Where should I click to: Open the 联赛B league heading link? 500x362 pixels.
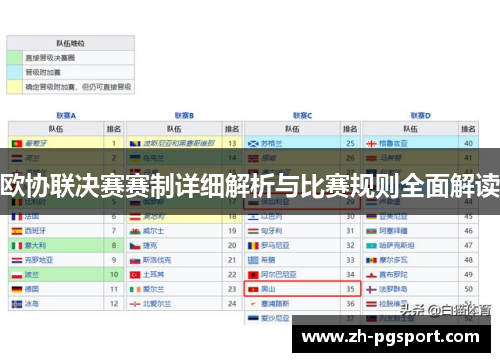(x=184, y=116)
